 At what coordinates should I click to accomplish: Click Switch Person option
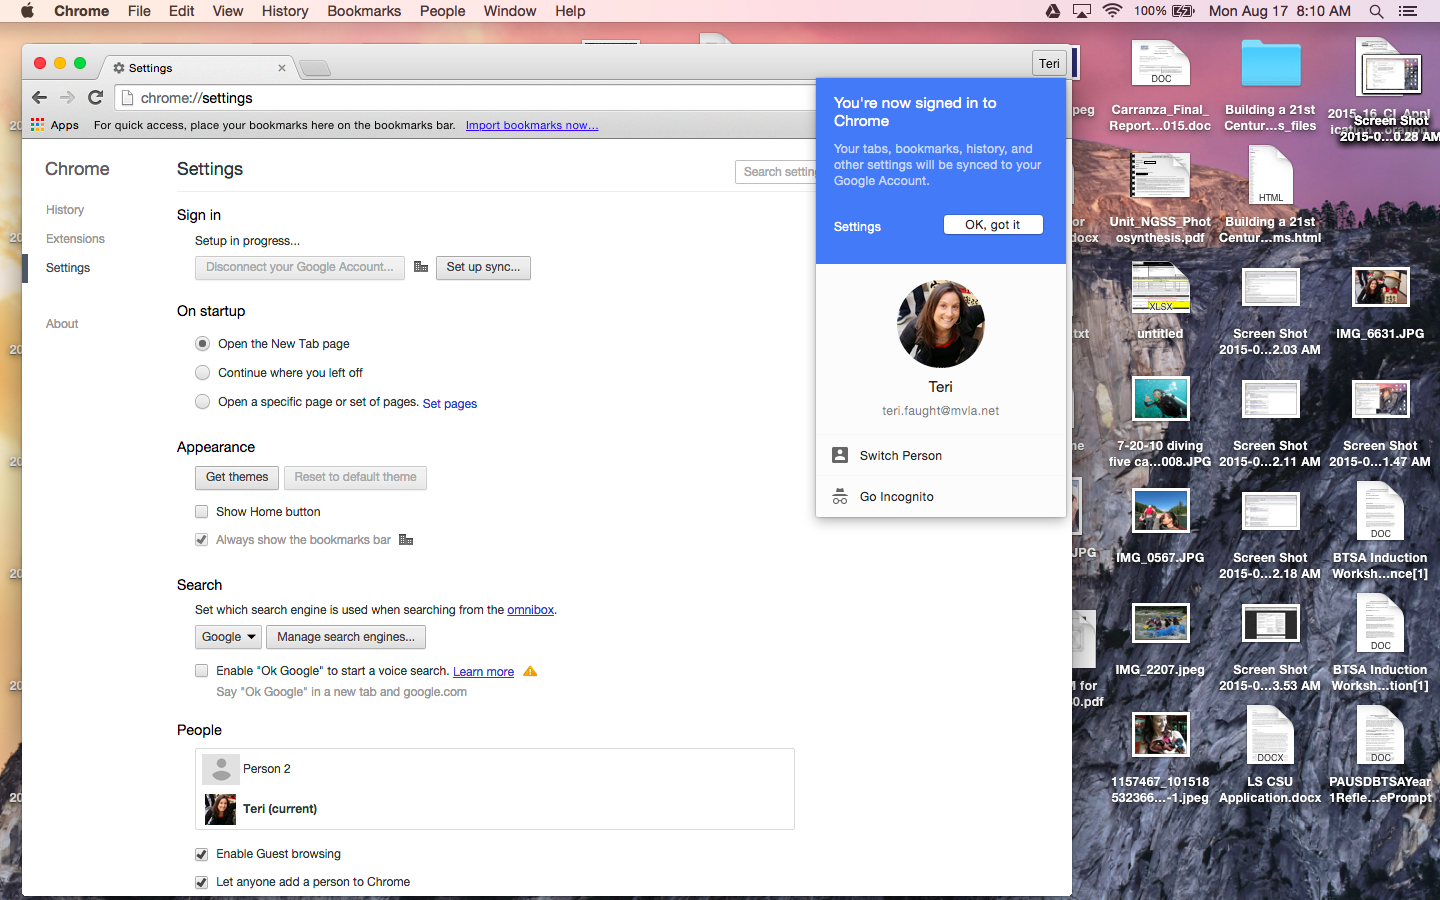tap(941, 456)
